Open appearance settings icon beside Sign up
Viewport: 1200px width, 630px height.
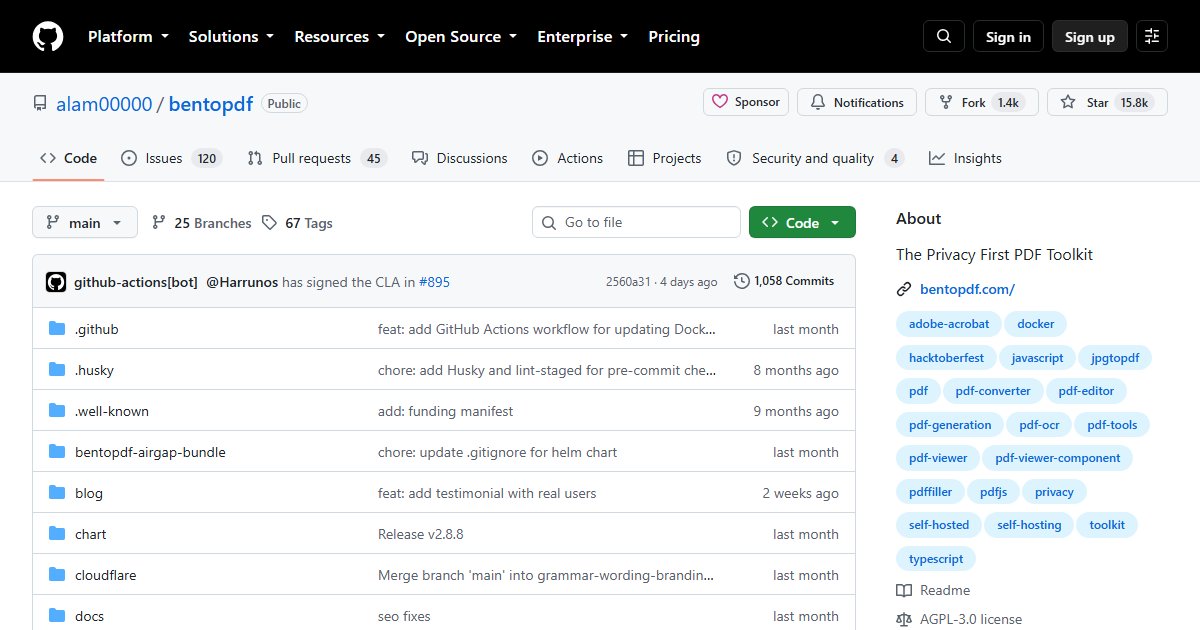tap(1152, 36)
